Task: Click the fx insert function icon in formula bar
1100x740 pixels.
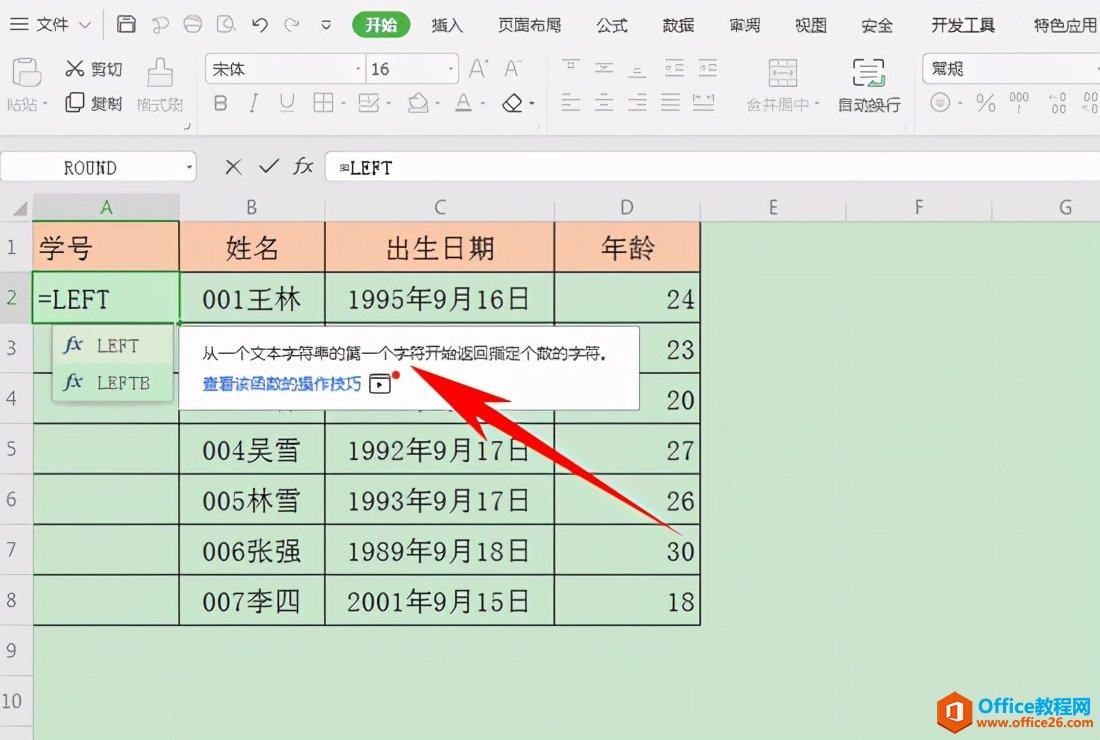Action: (x=303, y=166)
